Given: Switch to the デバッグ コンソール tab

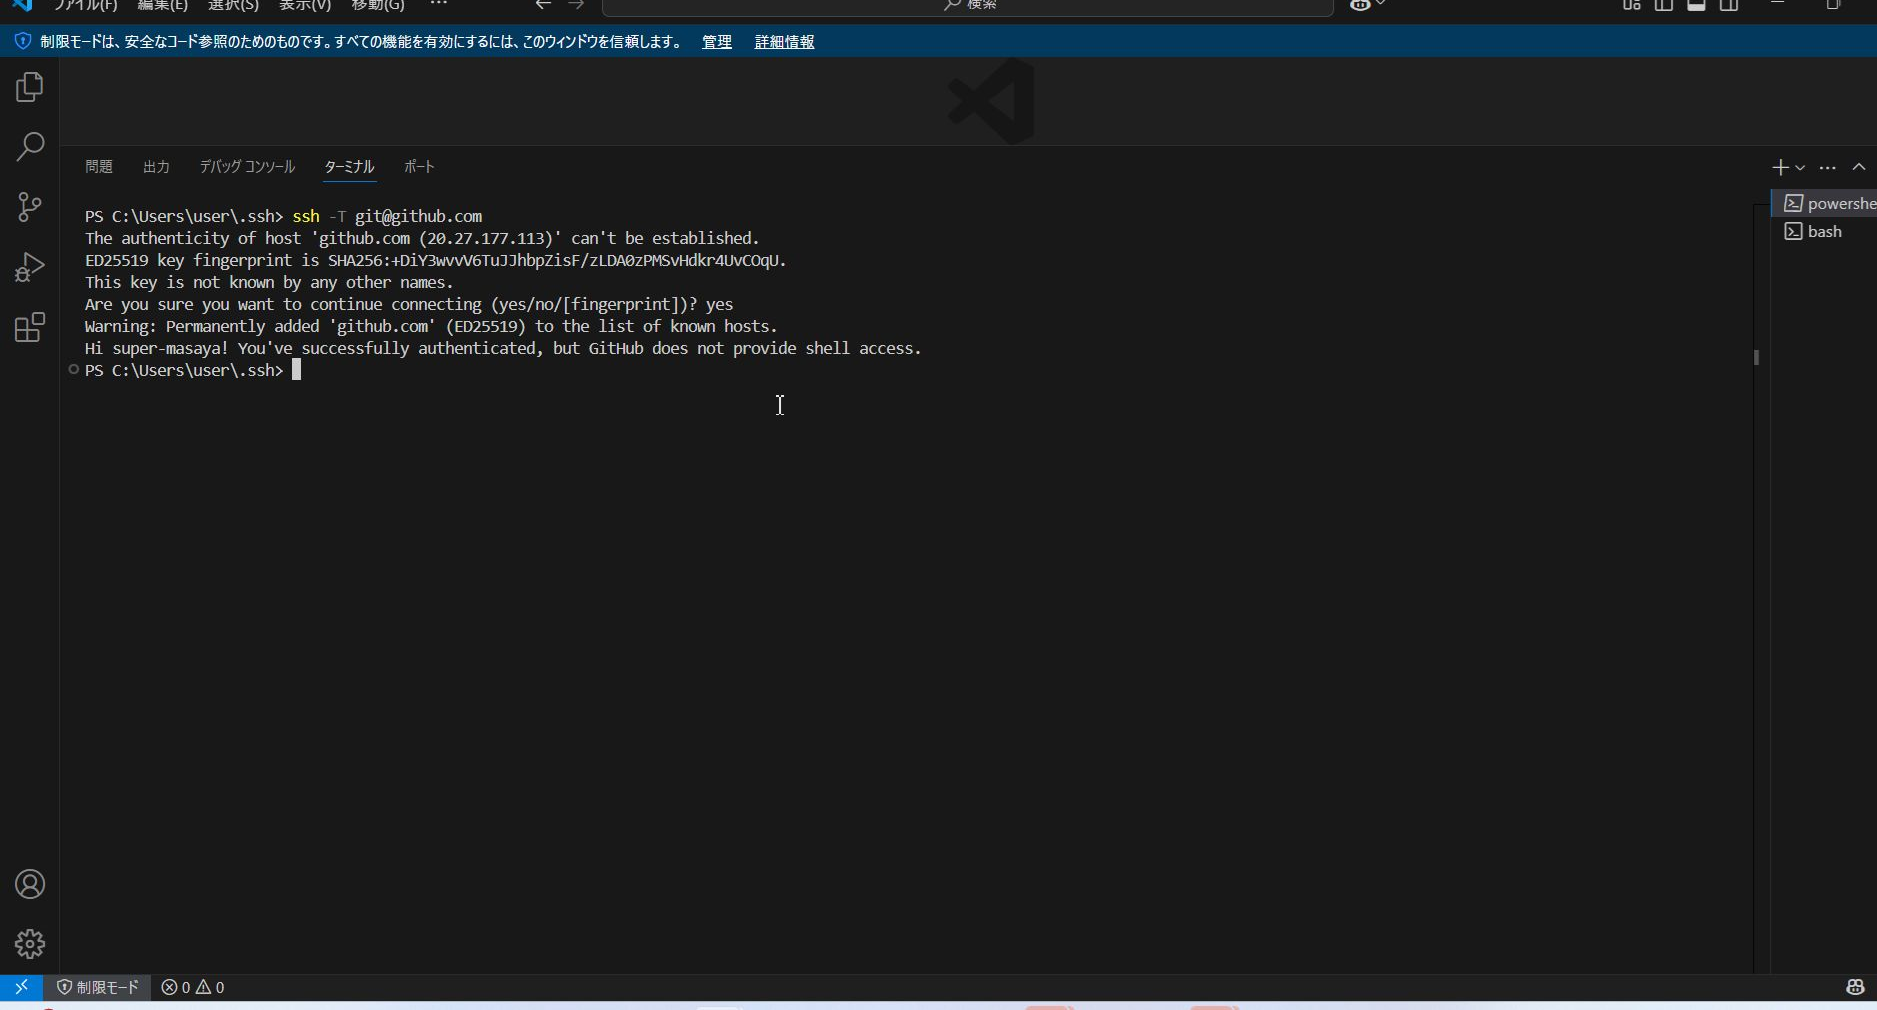Looking at the screenshot, I should 247,167.
